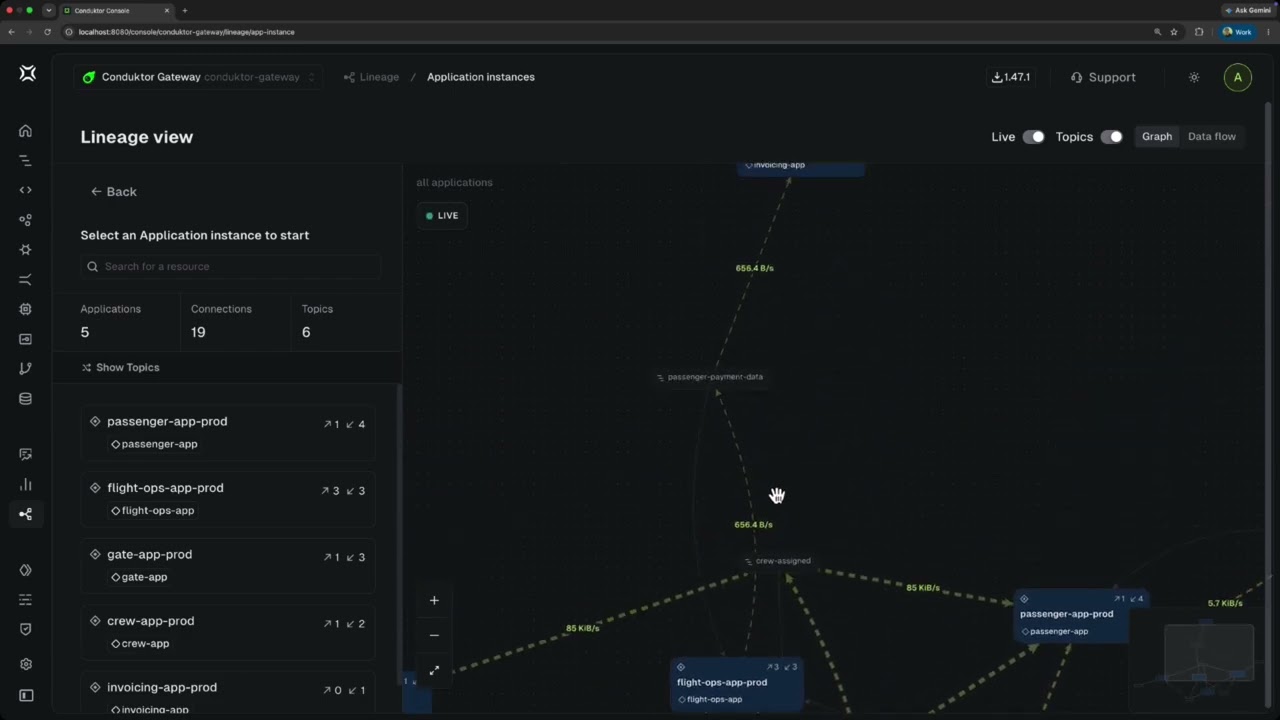Open the dashed list sidebar icon
The height and width of the screenshot is (720, 1280).
(26, 600)
